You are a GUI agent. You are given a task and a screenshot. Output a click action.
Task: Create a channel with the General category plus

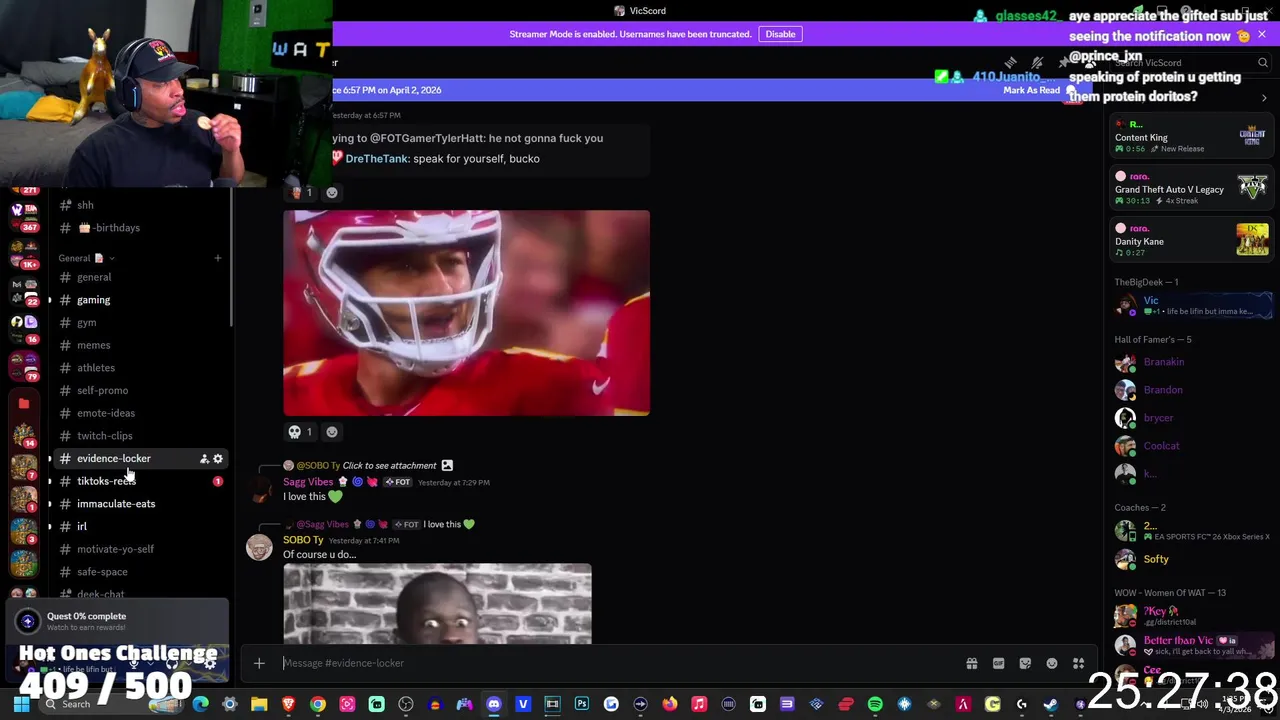coord(217,258)
